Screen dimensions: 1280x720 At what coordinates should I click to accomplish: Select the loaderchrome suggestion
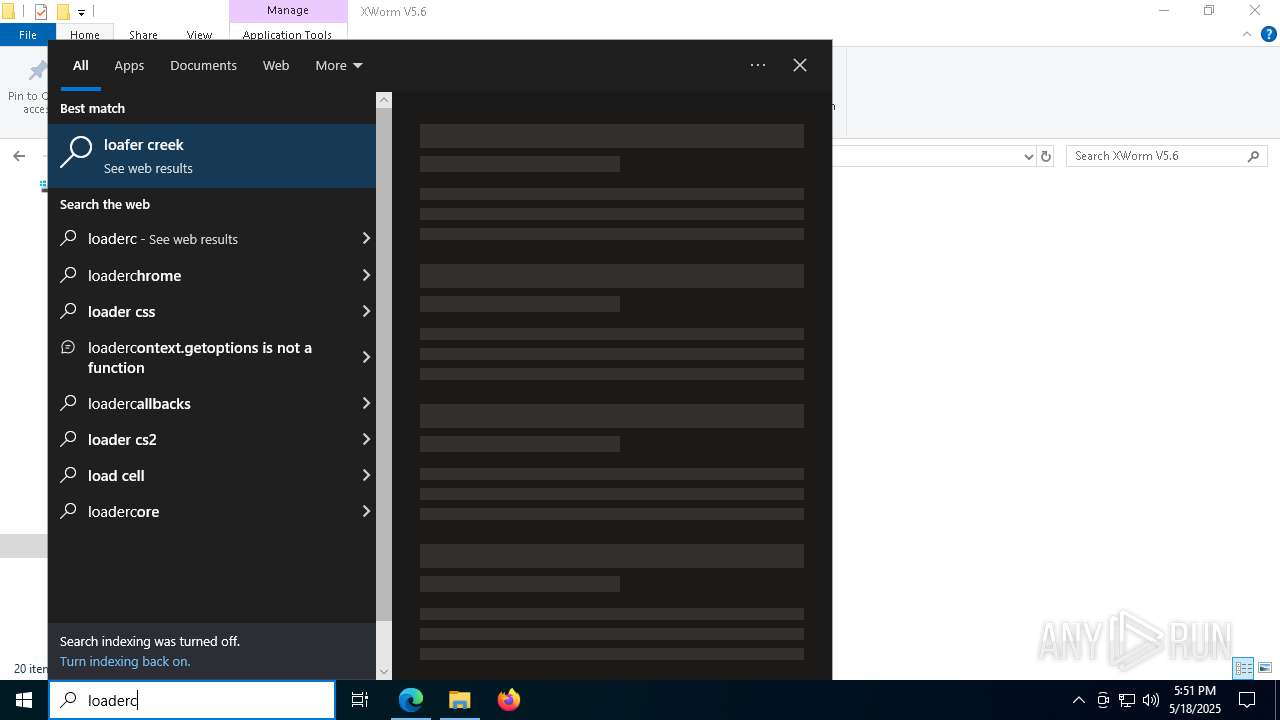[x=202, y=275]
